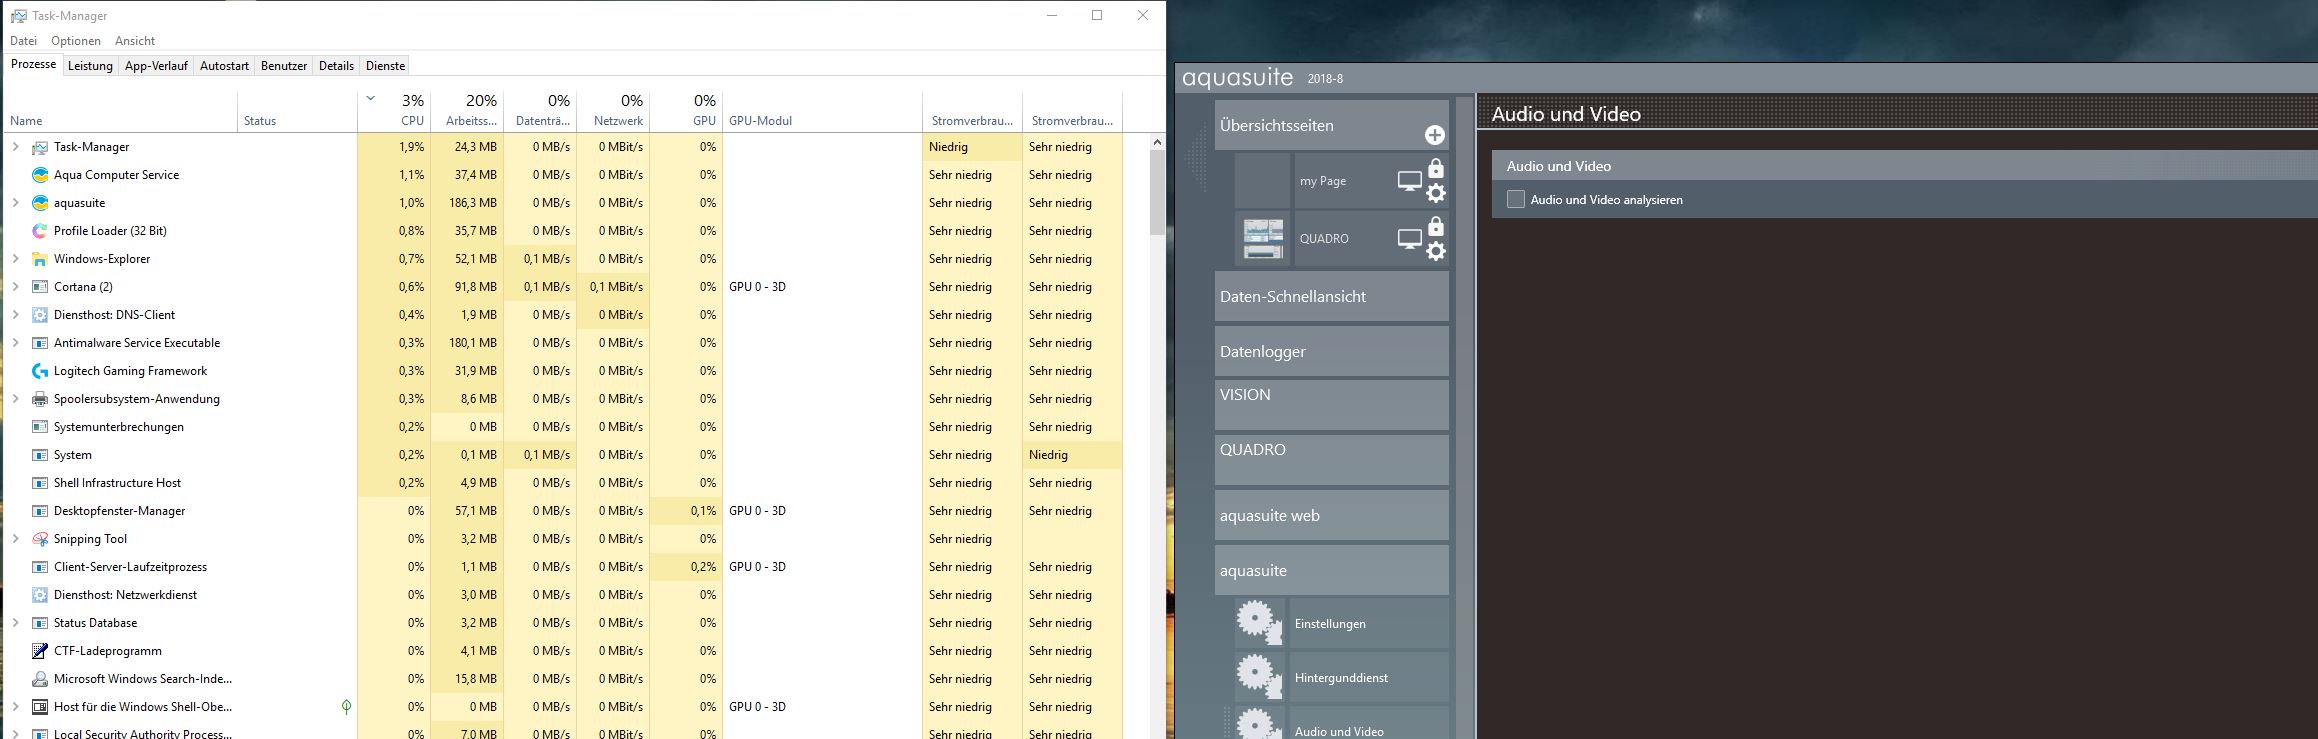The image size is (2318, 739).
Task: Switch to the Benutzer tab
Action: point(284,66)
